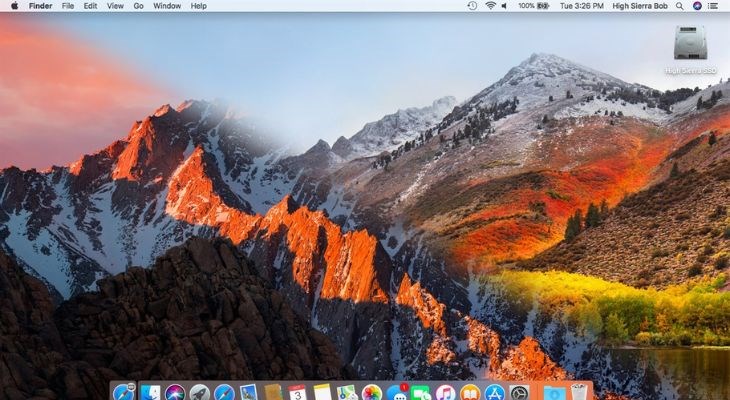Open Mail stamp icon in Dock
Viewport: 730px width, 400px height.
tap(249, 392)
